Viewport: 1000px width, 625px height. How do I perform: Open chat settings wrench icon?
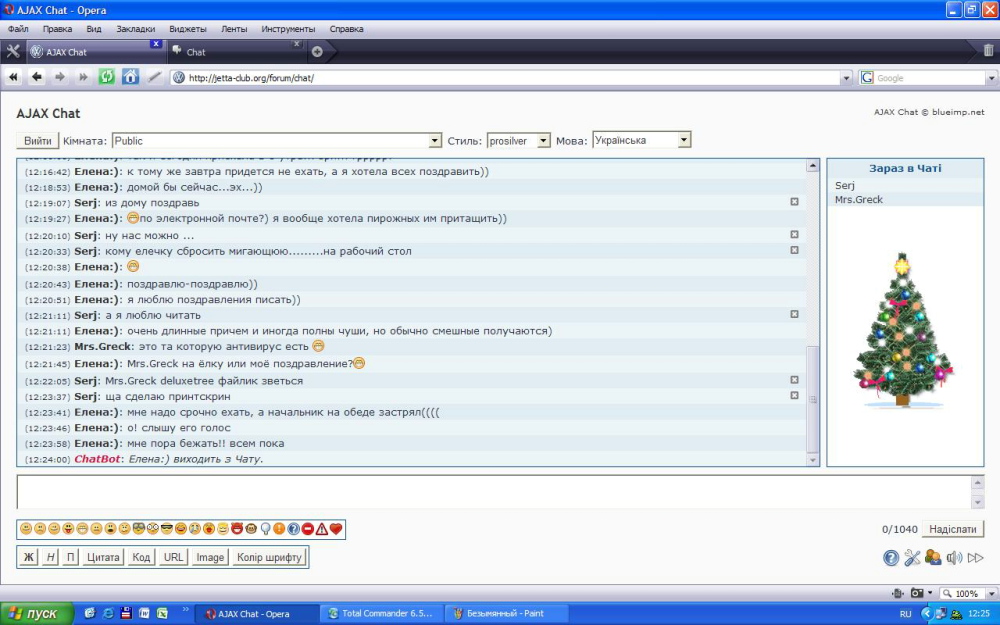(912, 558)
